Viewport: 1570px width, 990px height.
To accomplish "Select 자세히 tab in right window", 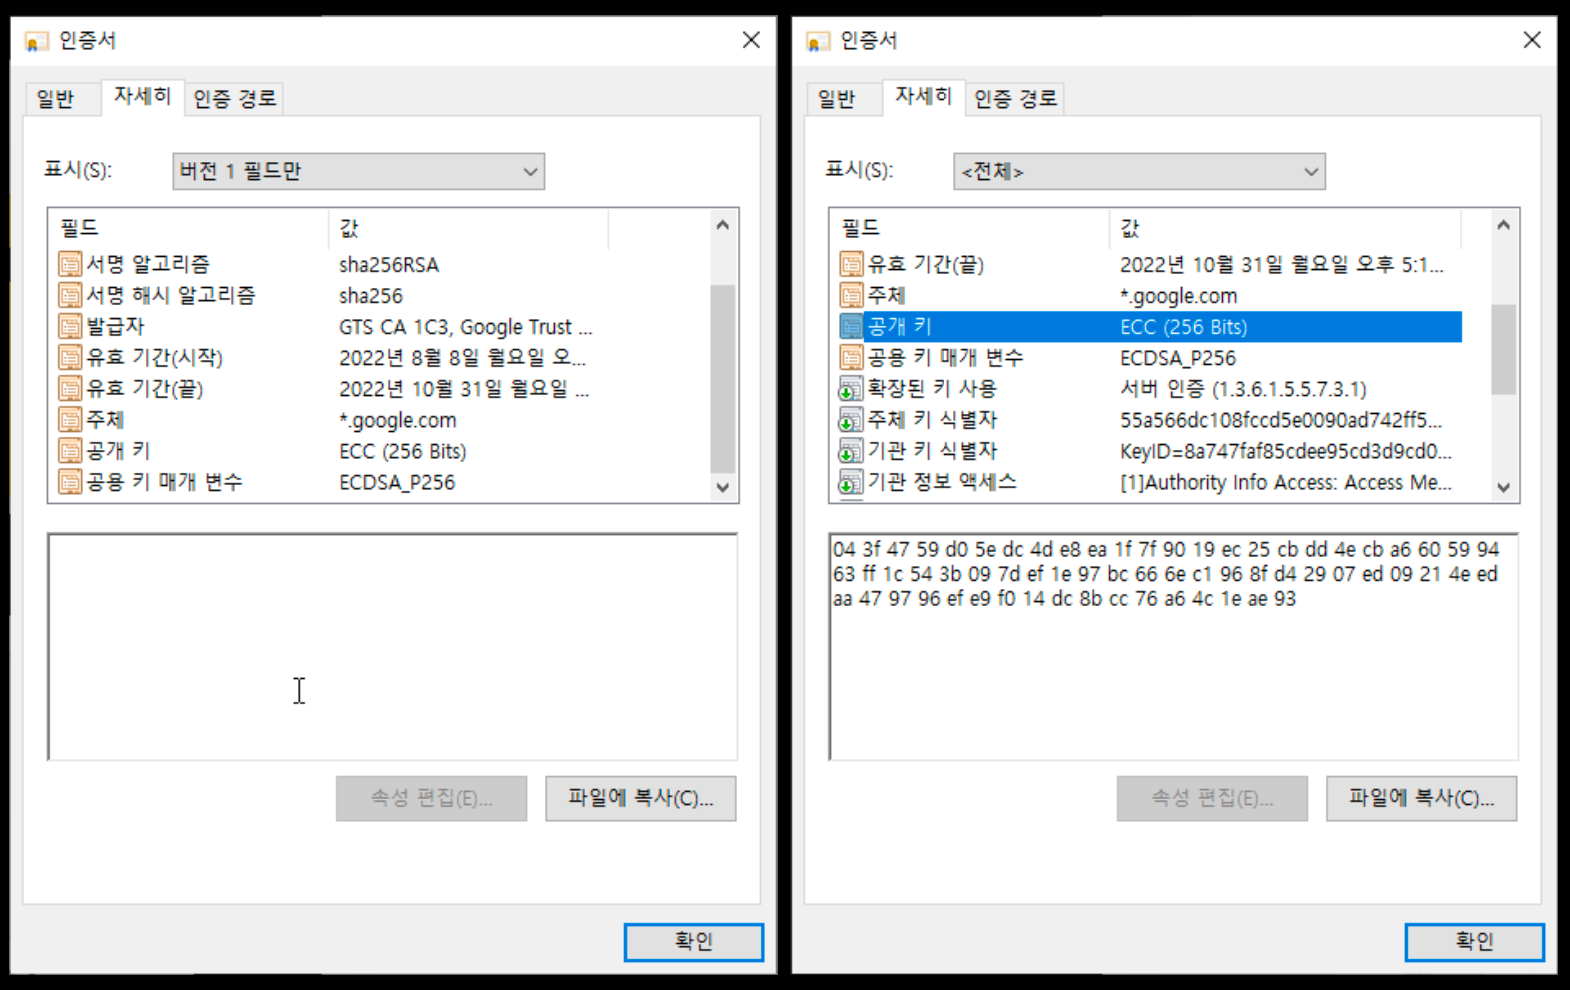I will [923, 96].
